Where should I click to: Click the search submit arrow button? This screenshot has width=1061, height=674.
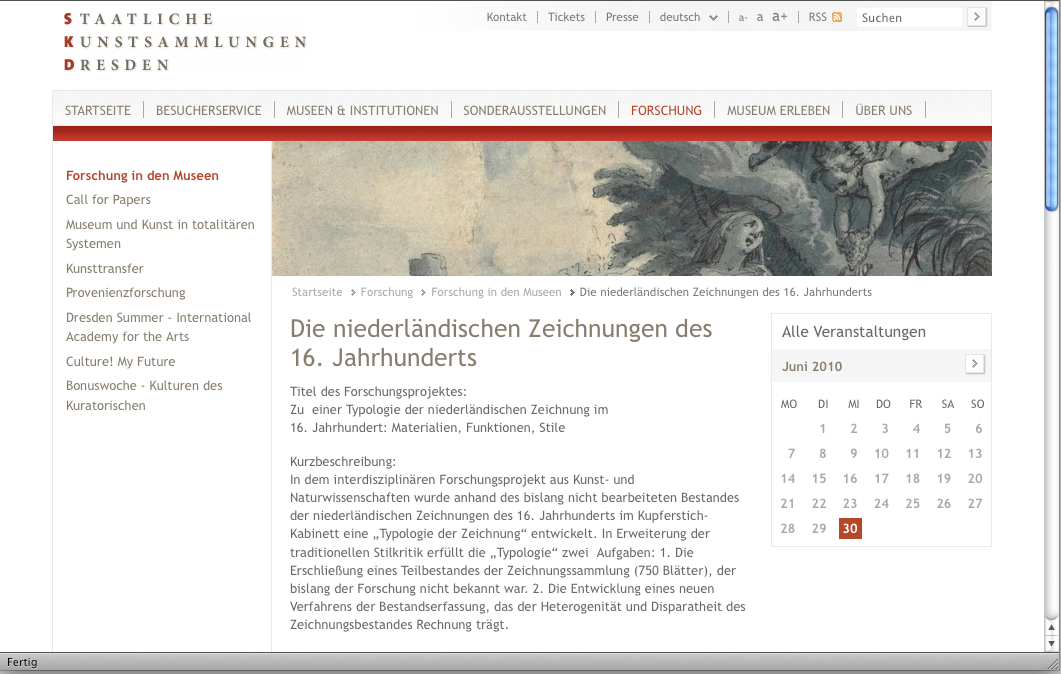click(976, 17)
